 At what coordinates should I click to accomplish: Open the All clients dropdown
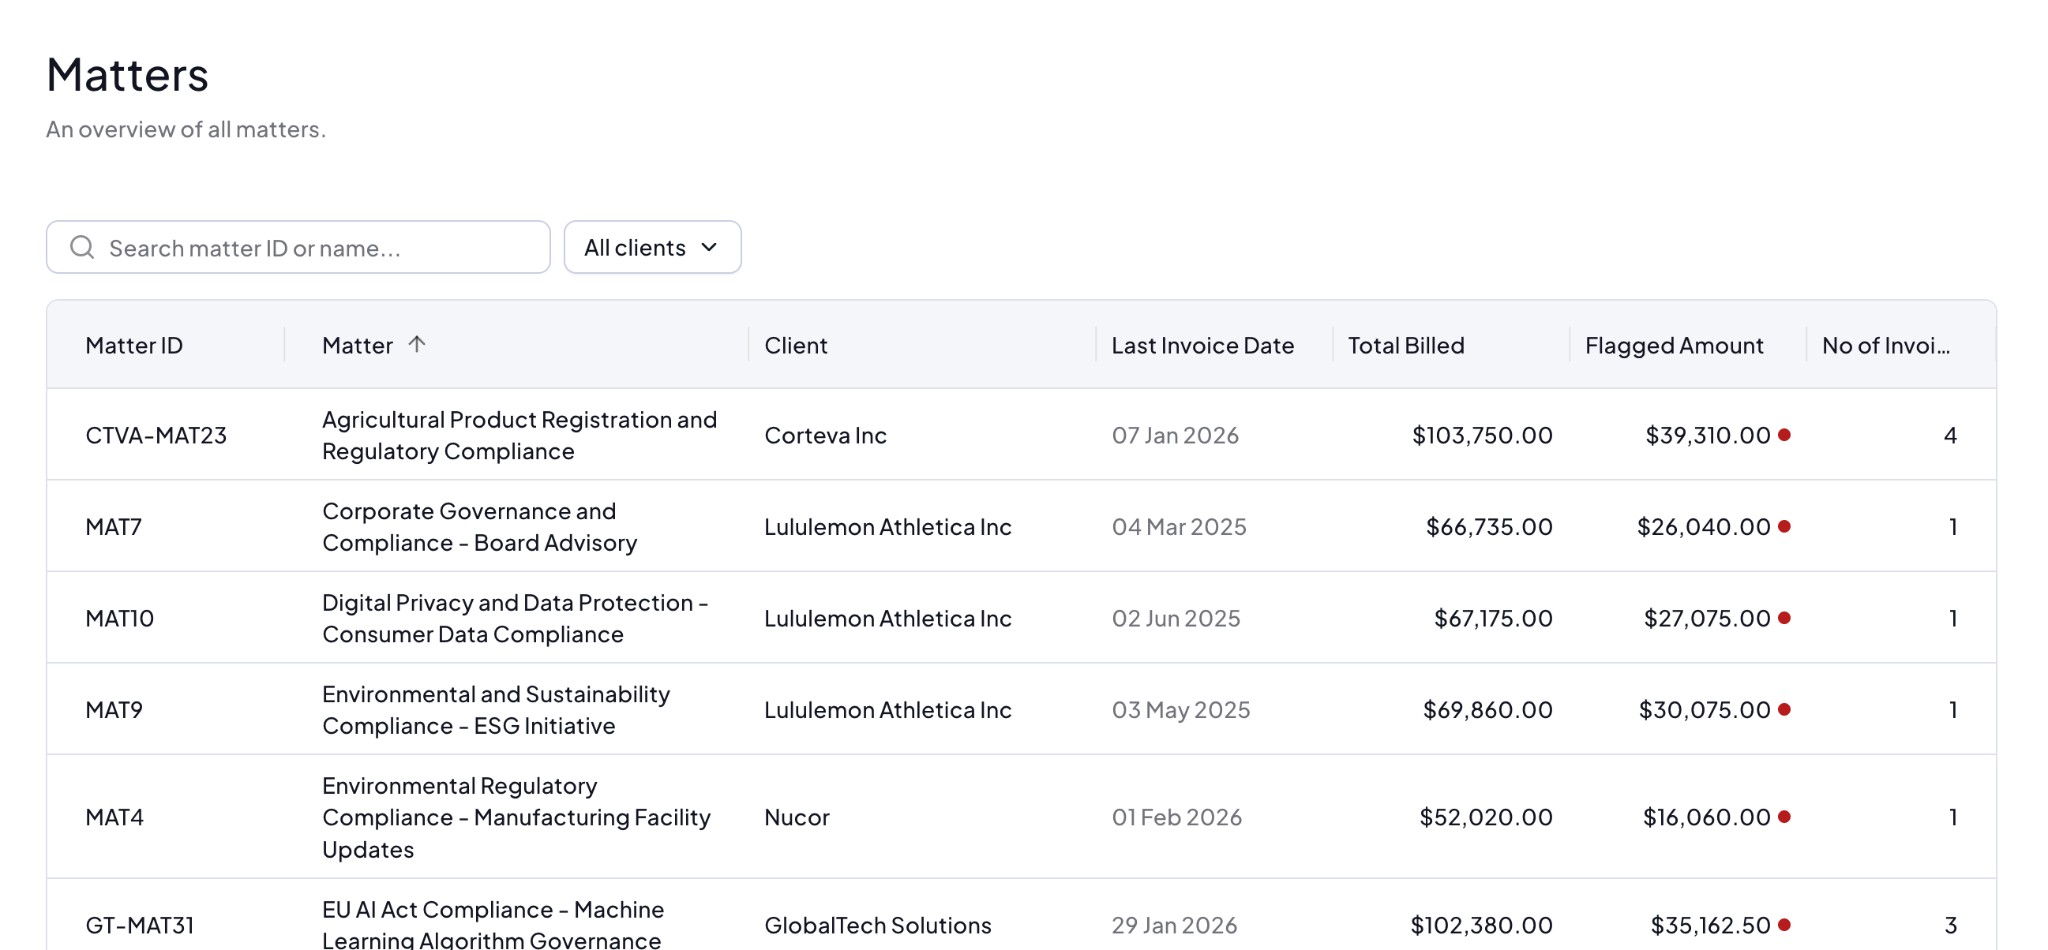652,247
